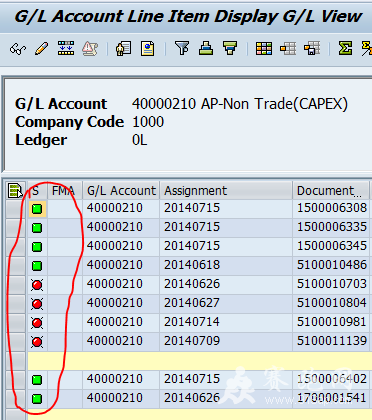Click document number 1500006345
This screenshot has height=420, width=372.
coord(332,246)
